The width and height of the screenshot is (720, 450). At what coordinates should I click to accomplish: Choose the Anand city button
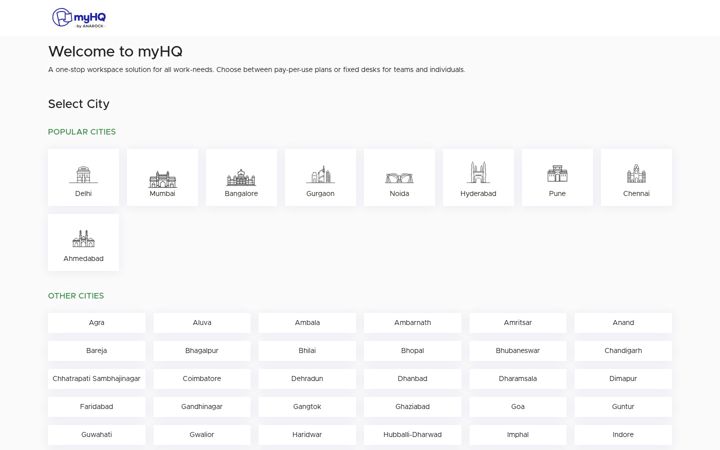click(x=623, y=323)
